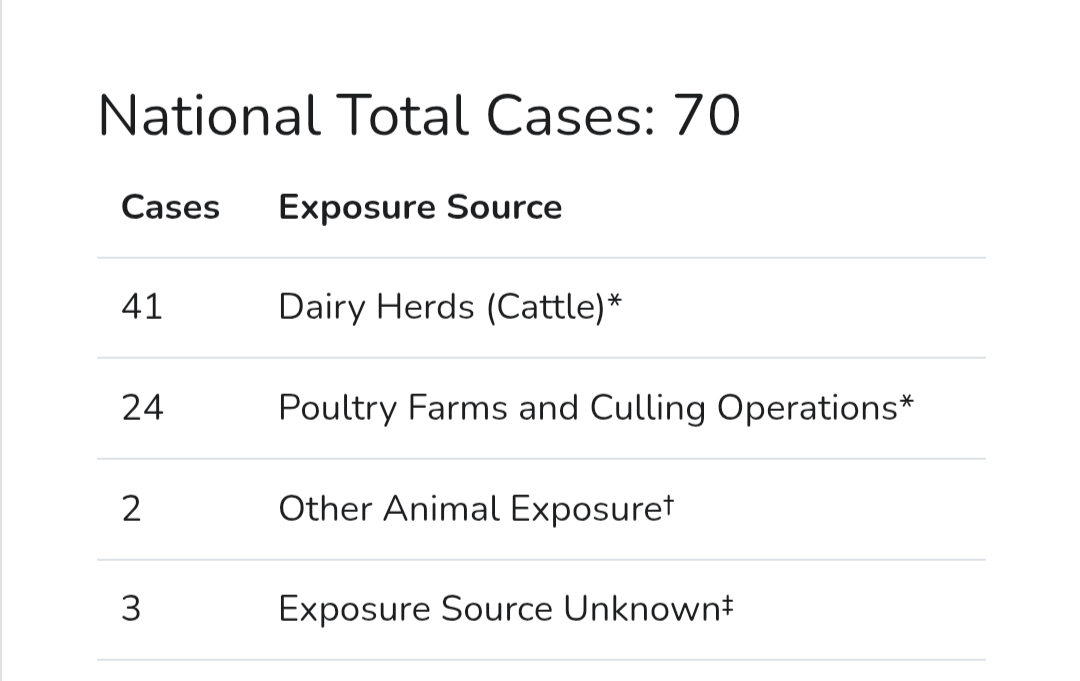
Task: Click the 41 cases value
Action: click(142, 307)
